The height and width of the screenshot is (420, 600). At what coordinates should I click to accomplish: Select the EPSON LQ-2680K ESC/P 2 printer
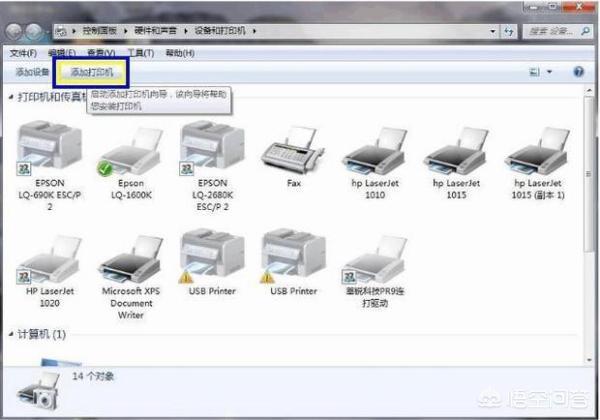point(212,166)
